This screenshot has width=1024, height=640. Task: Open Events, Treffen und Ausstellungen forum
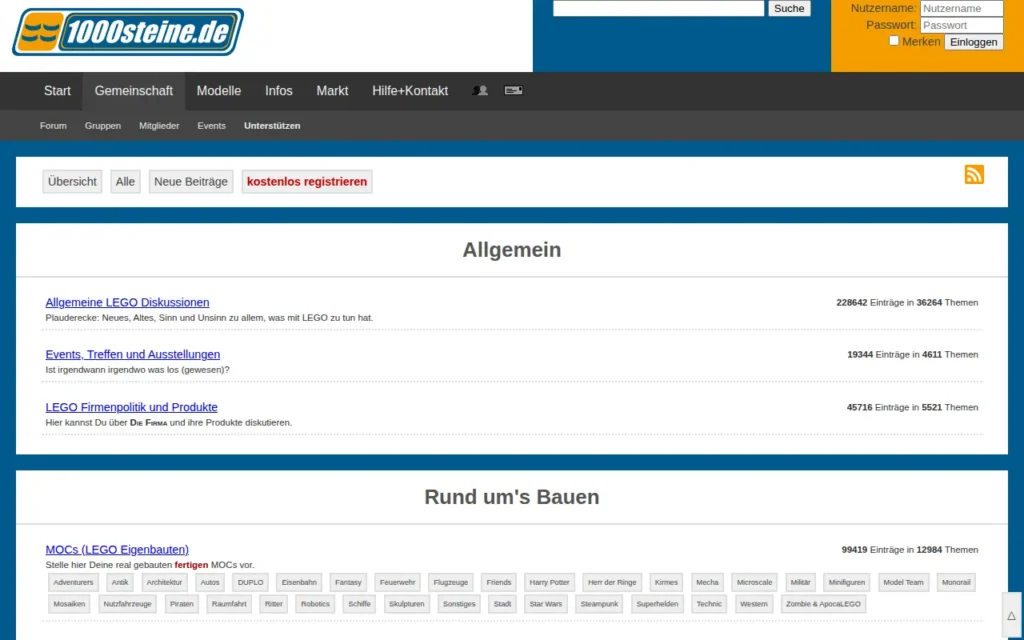[x=133, y=355]
